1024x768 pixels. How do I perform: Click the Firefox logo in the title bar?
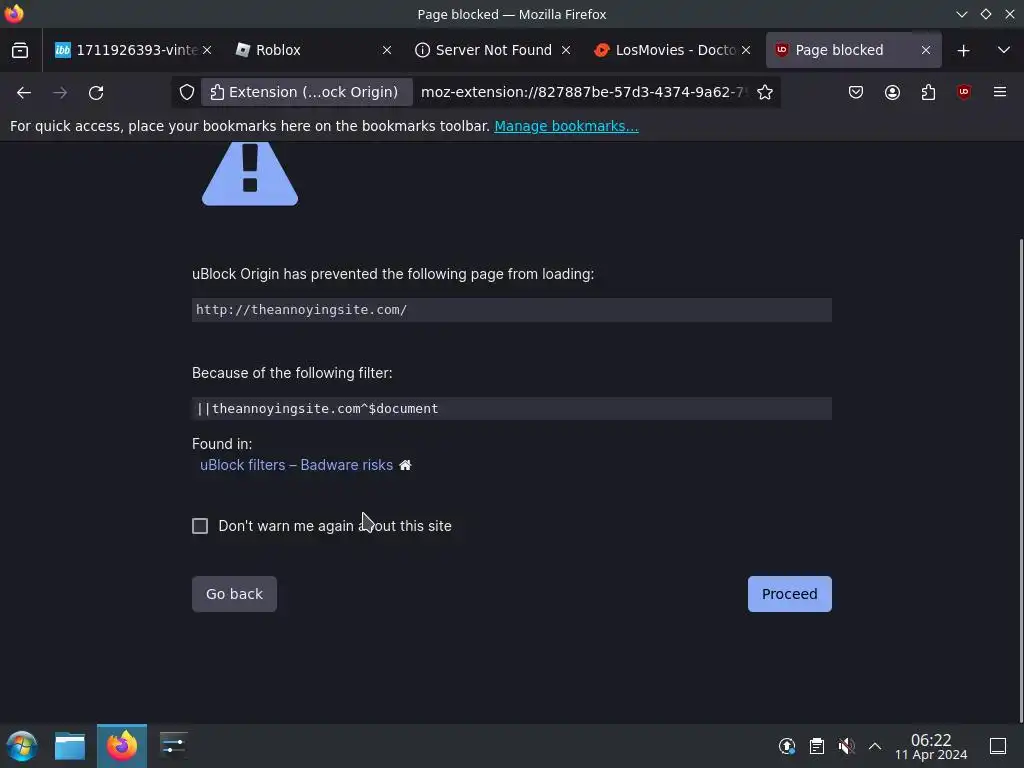click(14, 14)
